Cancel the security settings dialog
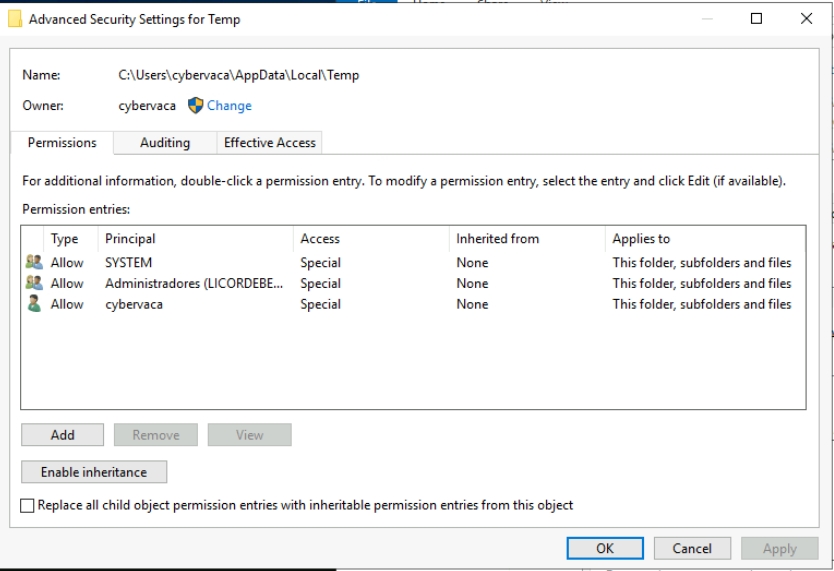This screenshot has height=571, width=834. (692, 548)
